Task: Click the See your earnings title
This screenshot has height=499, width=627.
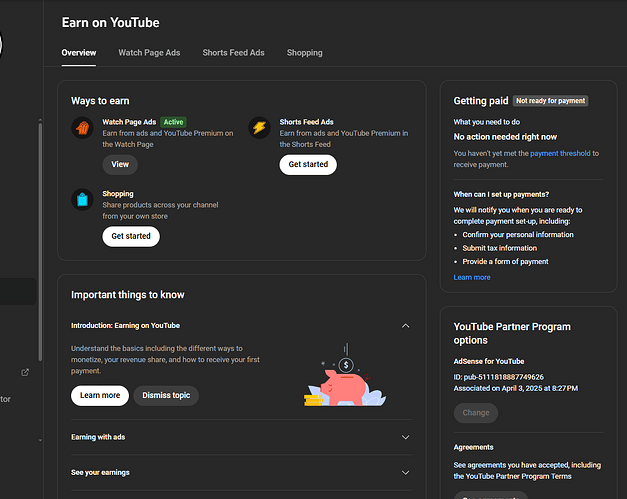Action: click(100, 472)
